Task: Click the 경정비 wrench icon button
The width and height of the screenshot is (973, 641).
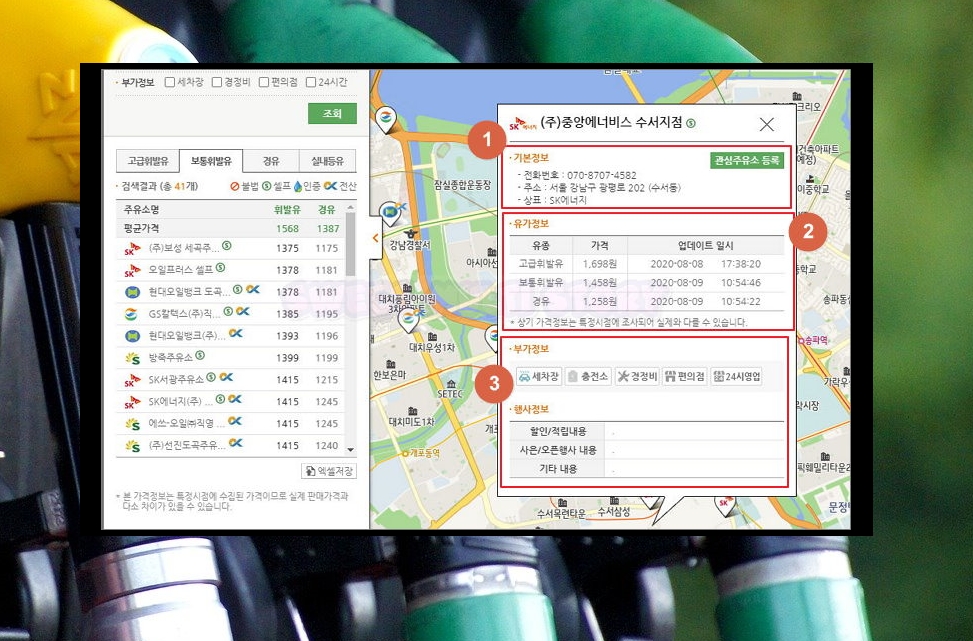Action: pos(637,376)
